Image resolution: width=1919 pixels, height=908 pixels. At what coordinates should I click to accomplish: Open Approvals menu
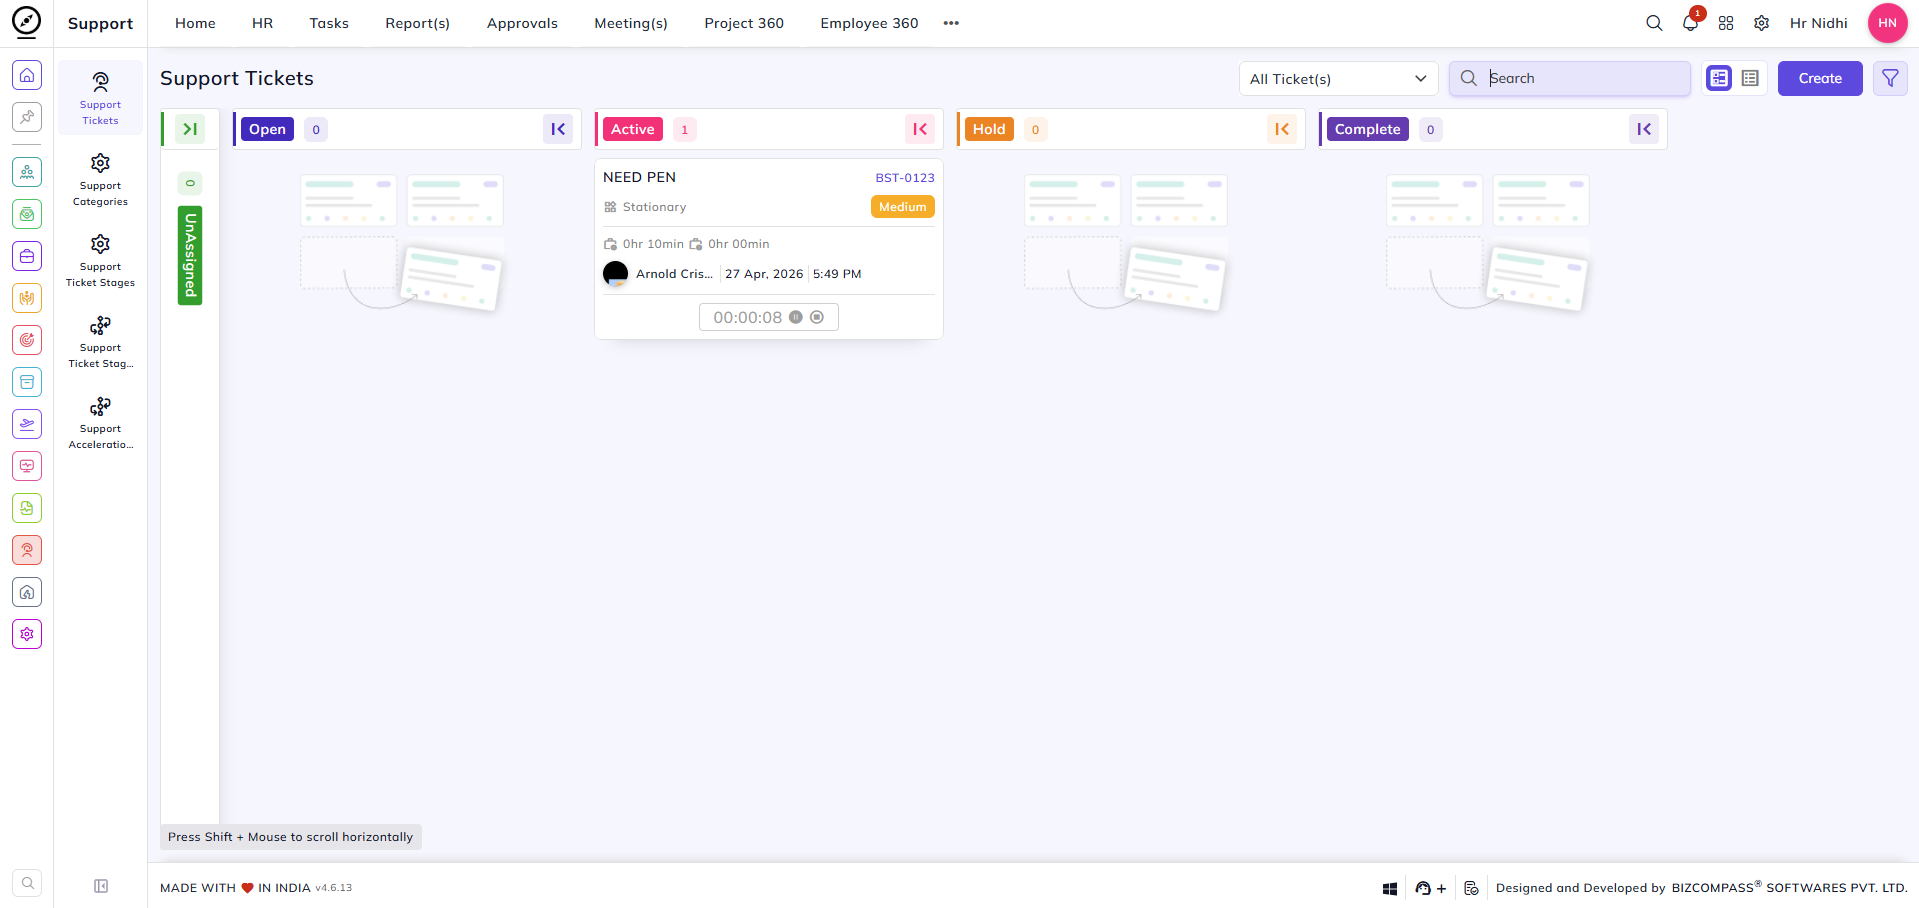click(522, 23)
